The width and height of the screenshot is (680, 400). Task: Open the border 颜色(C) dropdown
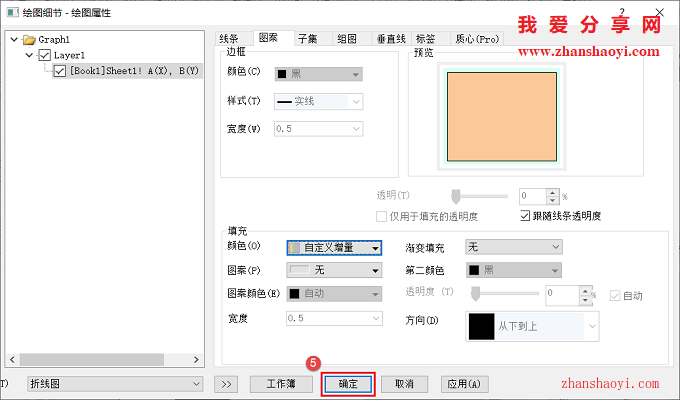coord(319,74)
